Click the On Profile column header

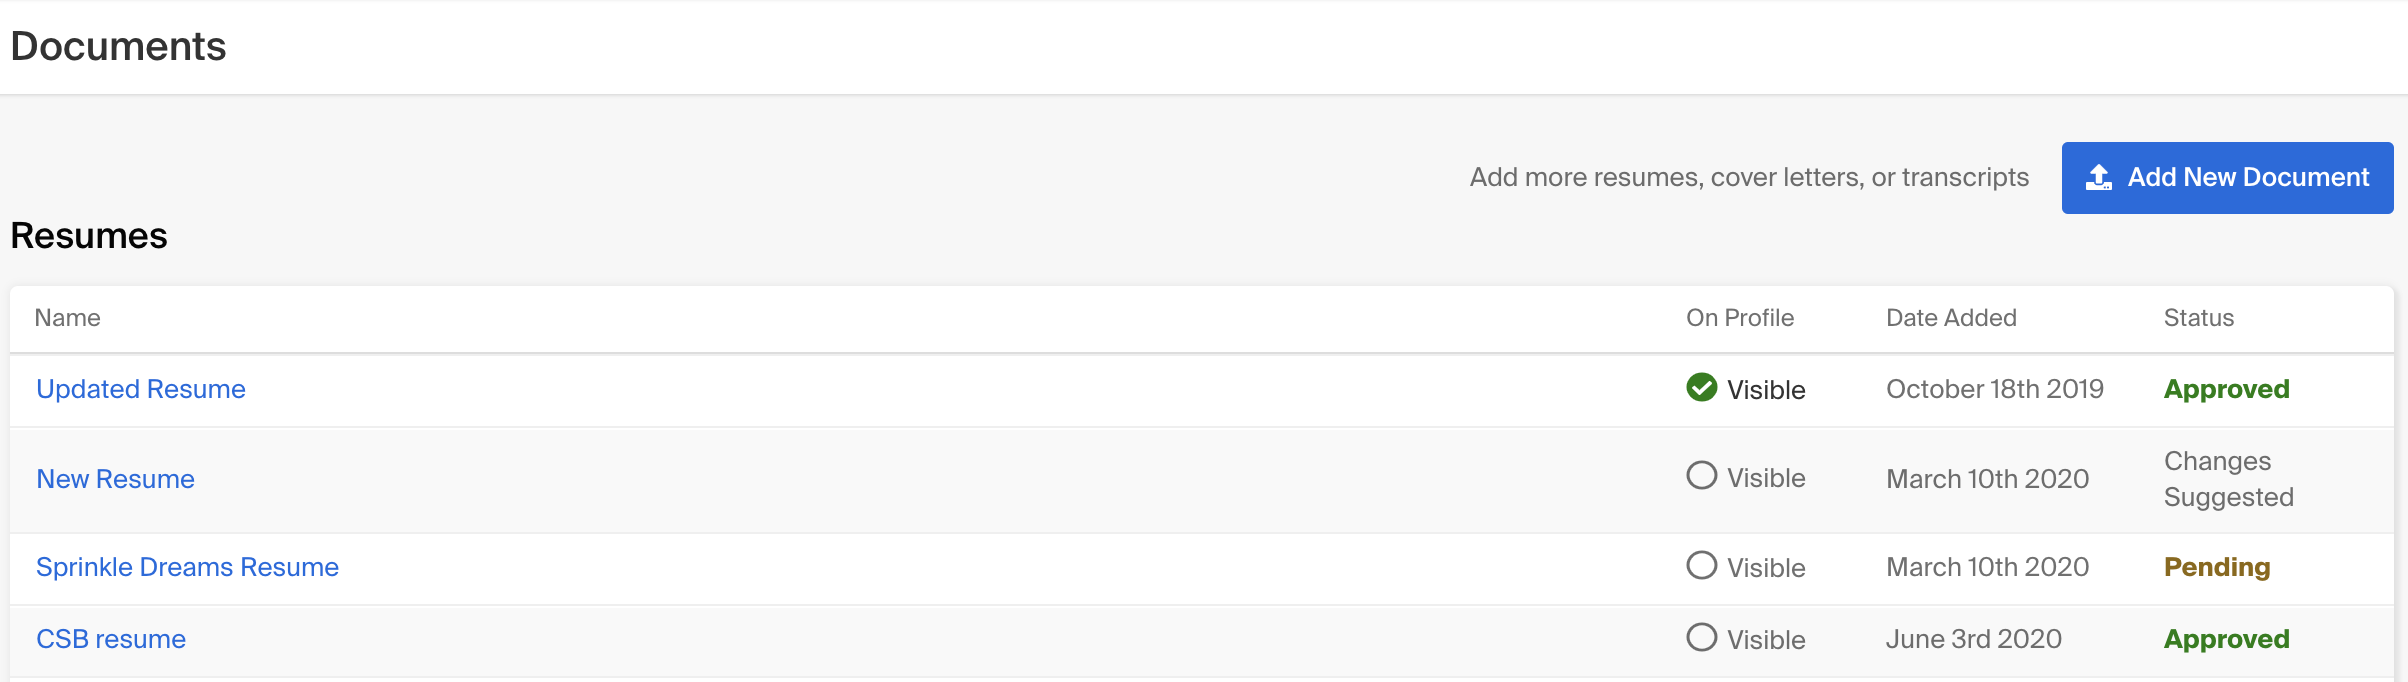[x=1740, y=318]
